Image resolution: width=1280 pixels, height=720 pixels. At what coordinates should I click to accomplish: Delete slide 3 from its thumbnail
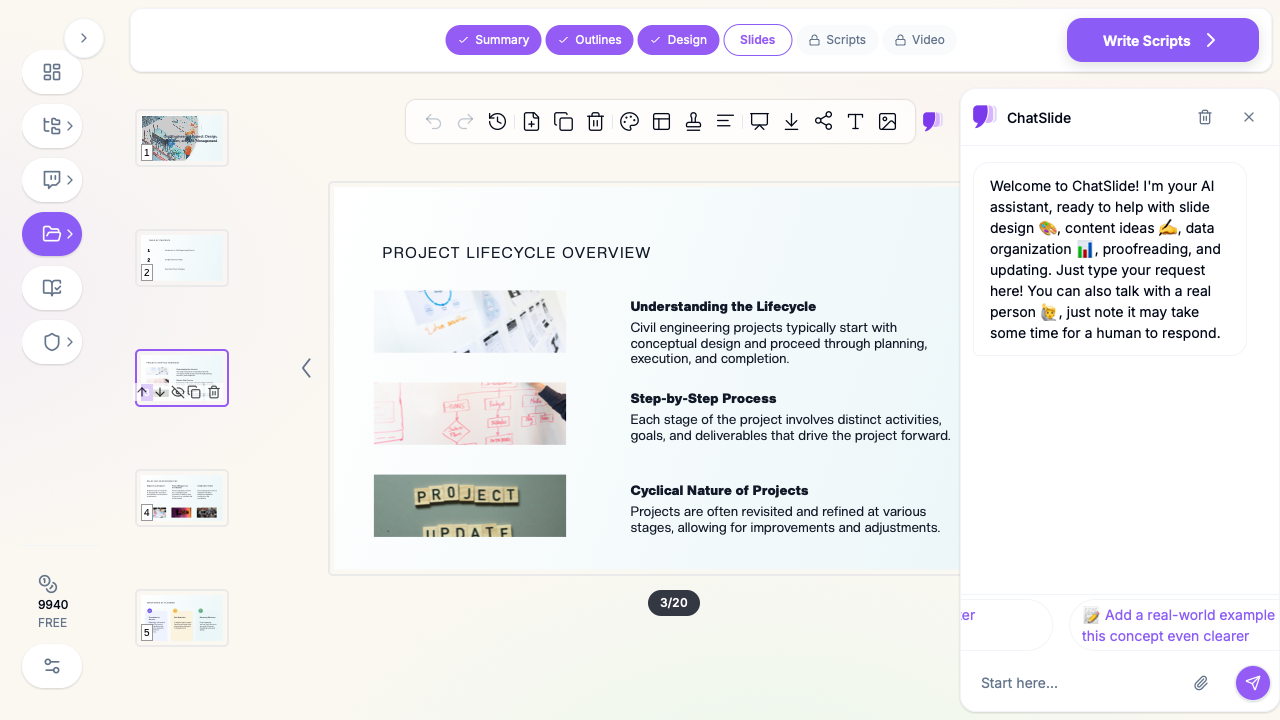(x=213, y=392)
